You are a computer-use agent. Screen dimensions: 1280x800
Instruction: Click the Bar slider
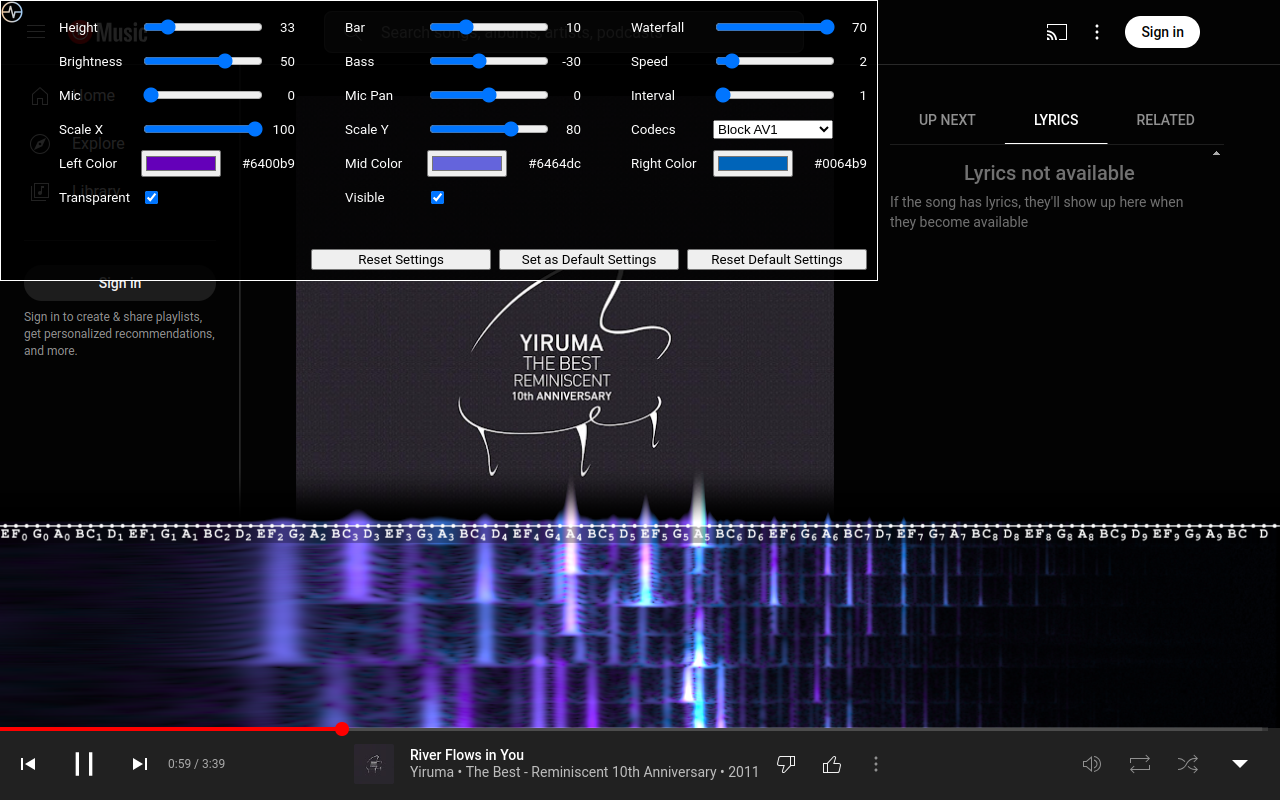pos(489,28)
